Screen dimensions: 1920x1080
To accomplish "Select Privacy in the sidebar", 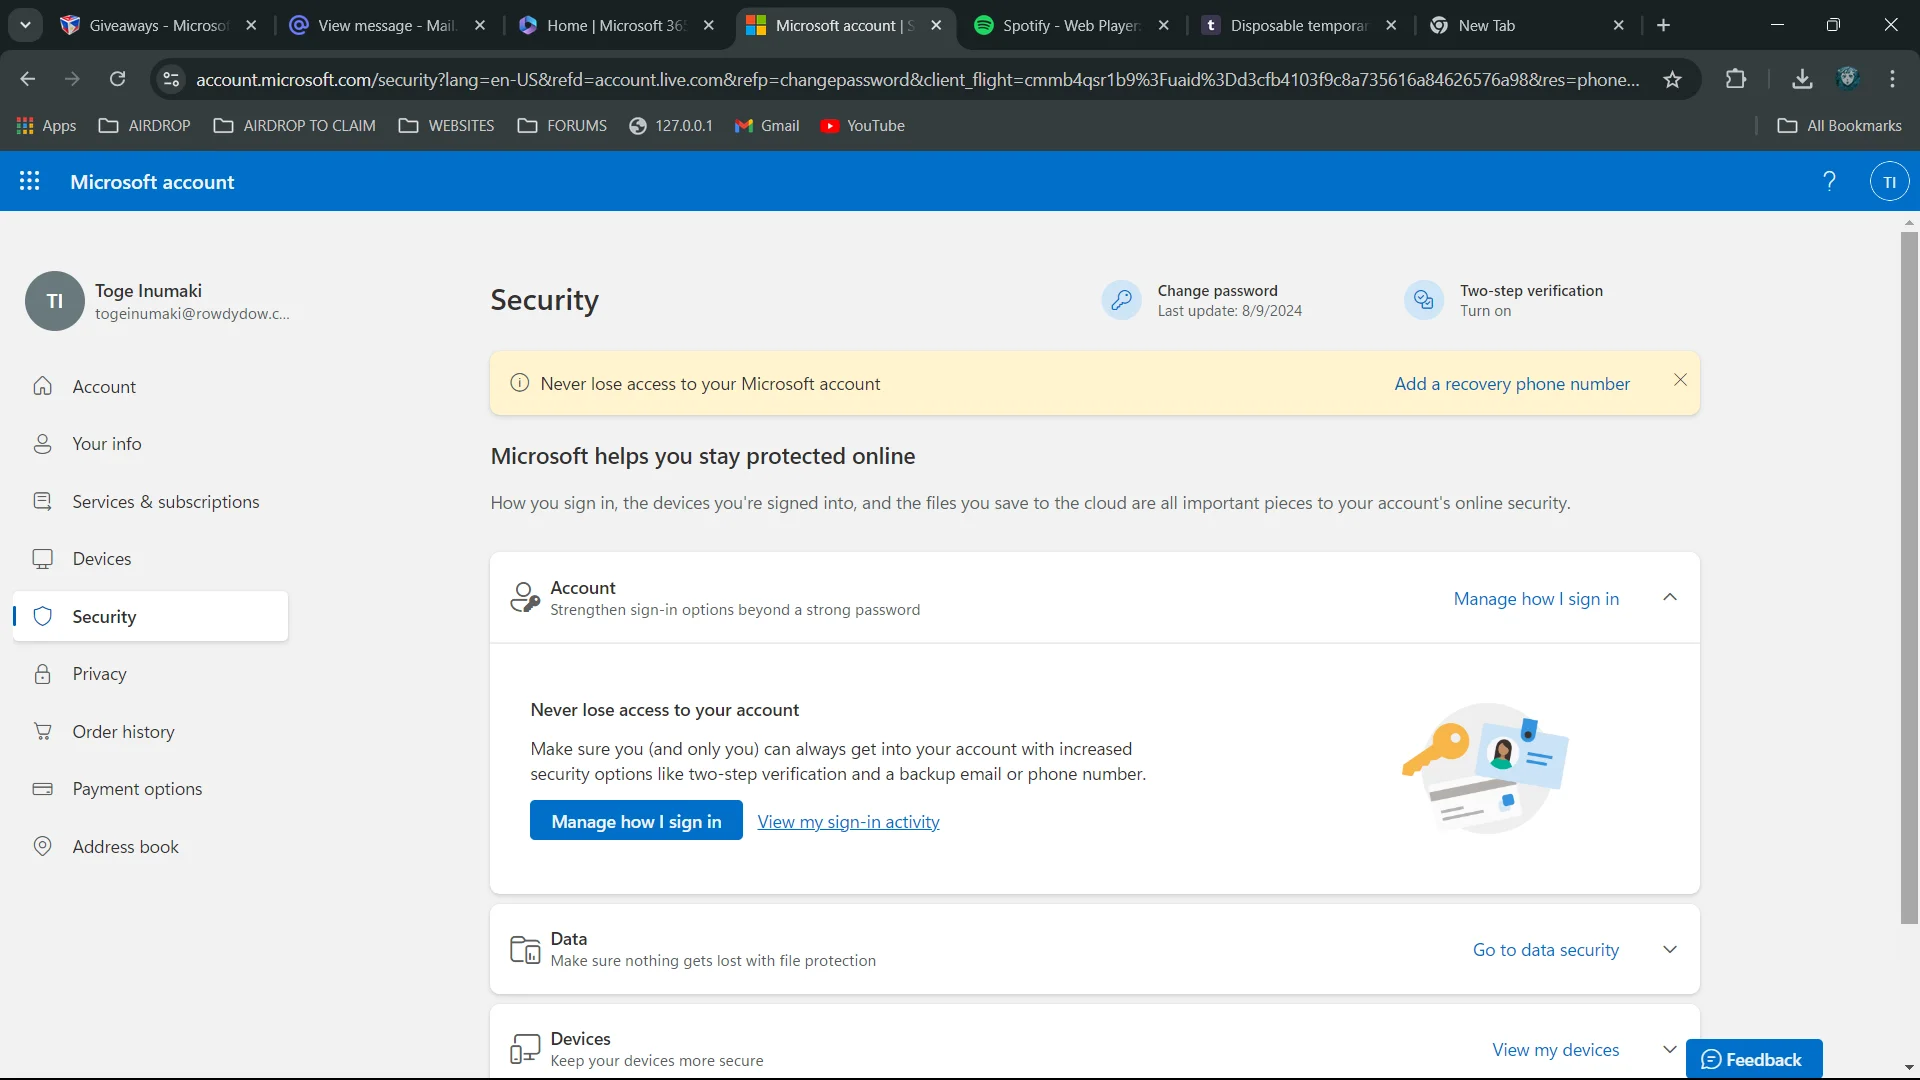I will (150, 674).
